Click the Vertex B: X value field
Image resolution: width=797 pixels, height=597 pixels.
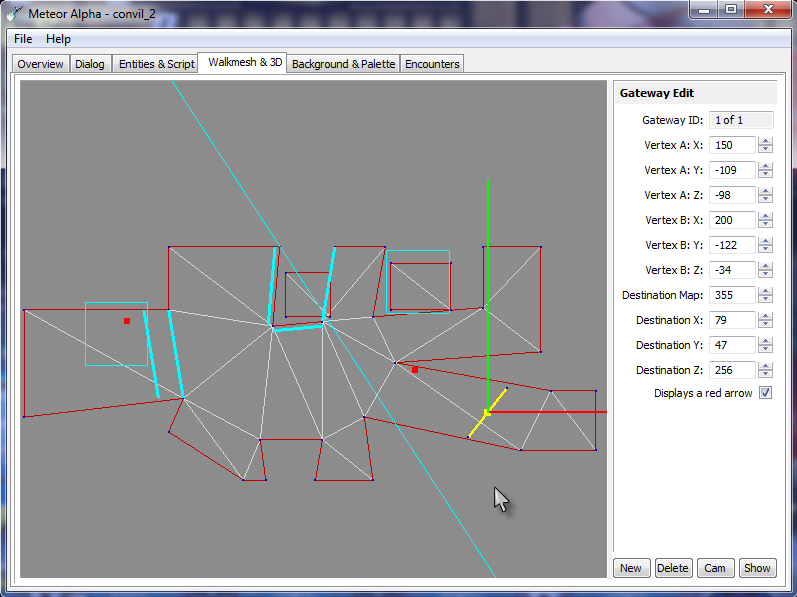point(732,220)
